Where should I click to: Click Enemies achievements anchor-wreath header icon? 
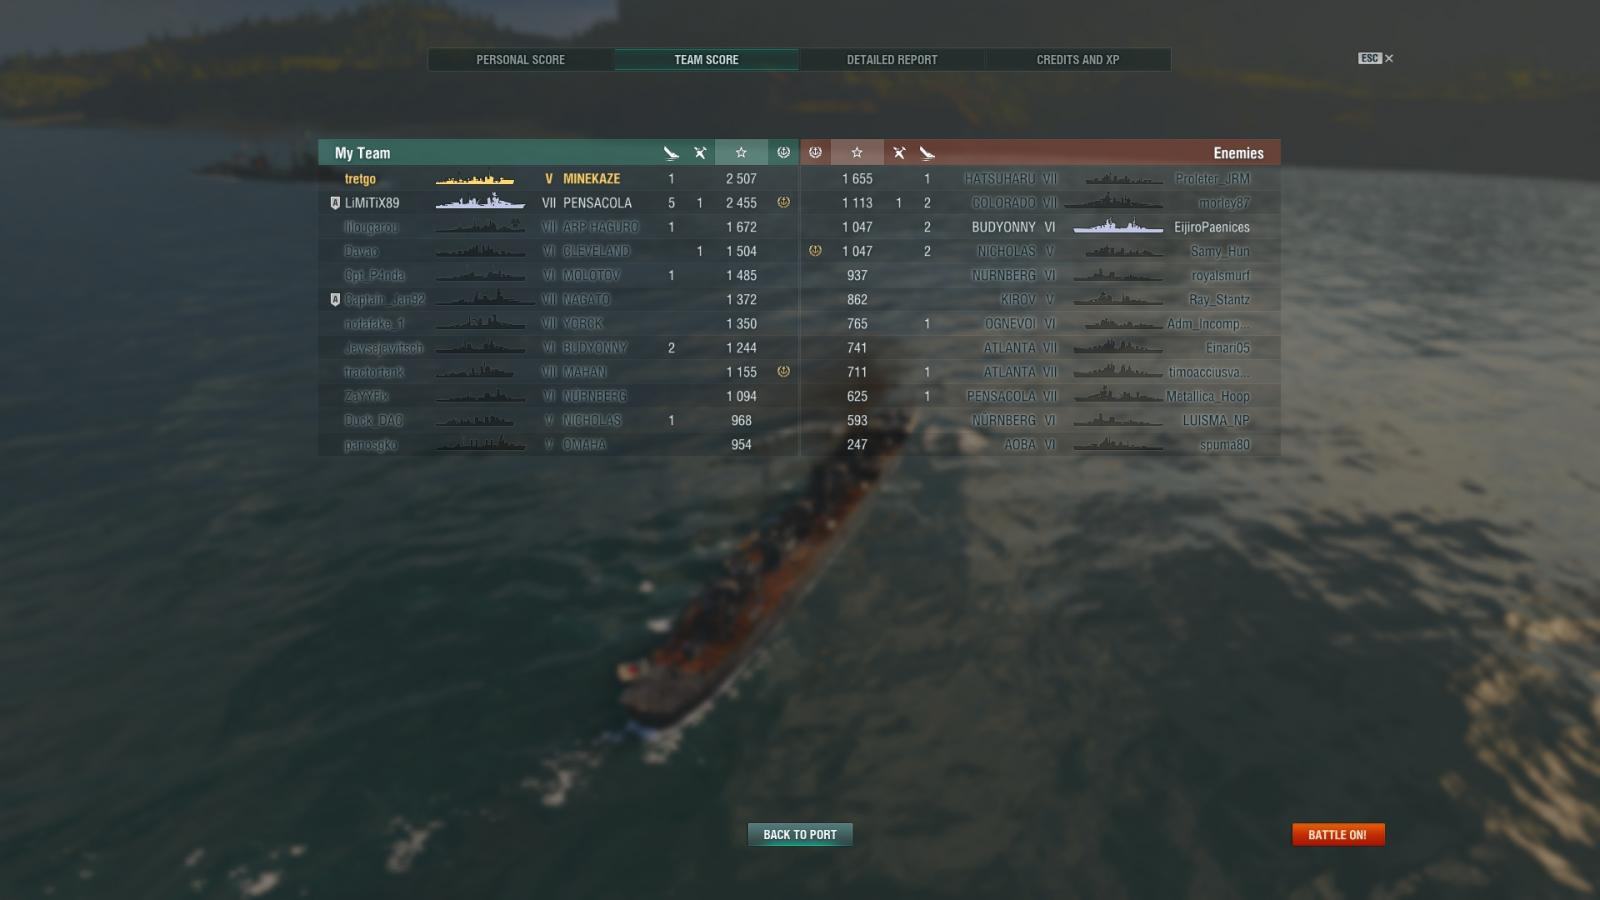tap(815, 153)
